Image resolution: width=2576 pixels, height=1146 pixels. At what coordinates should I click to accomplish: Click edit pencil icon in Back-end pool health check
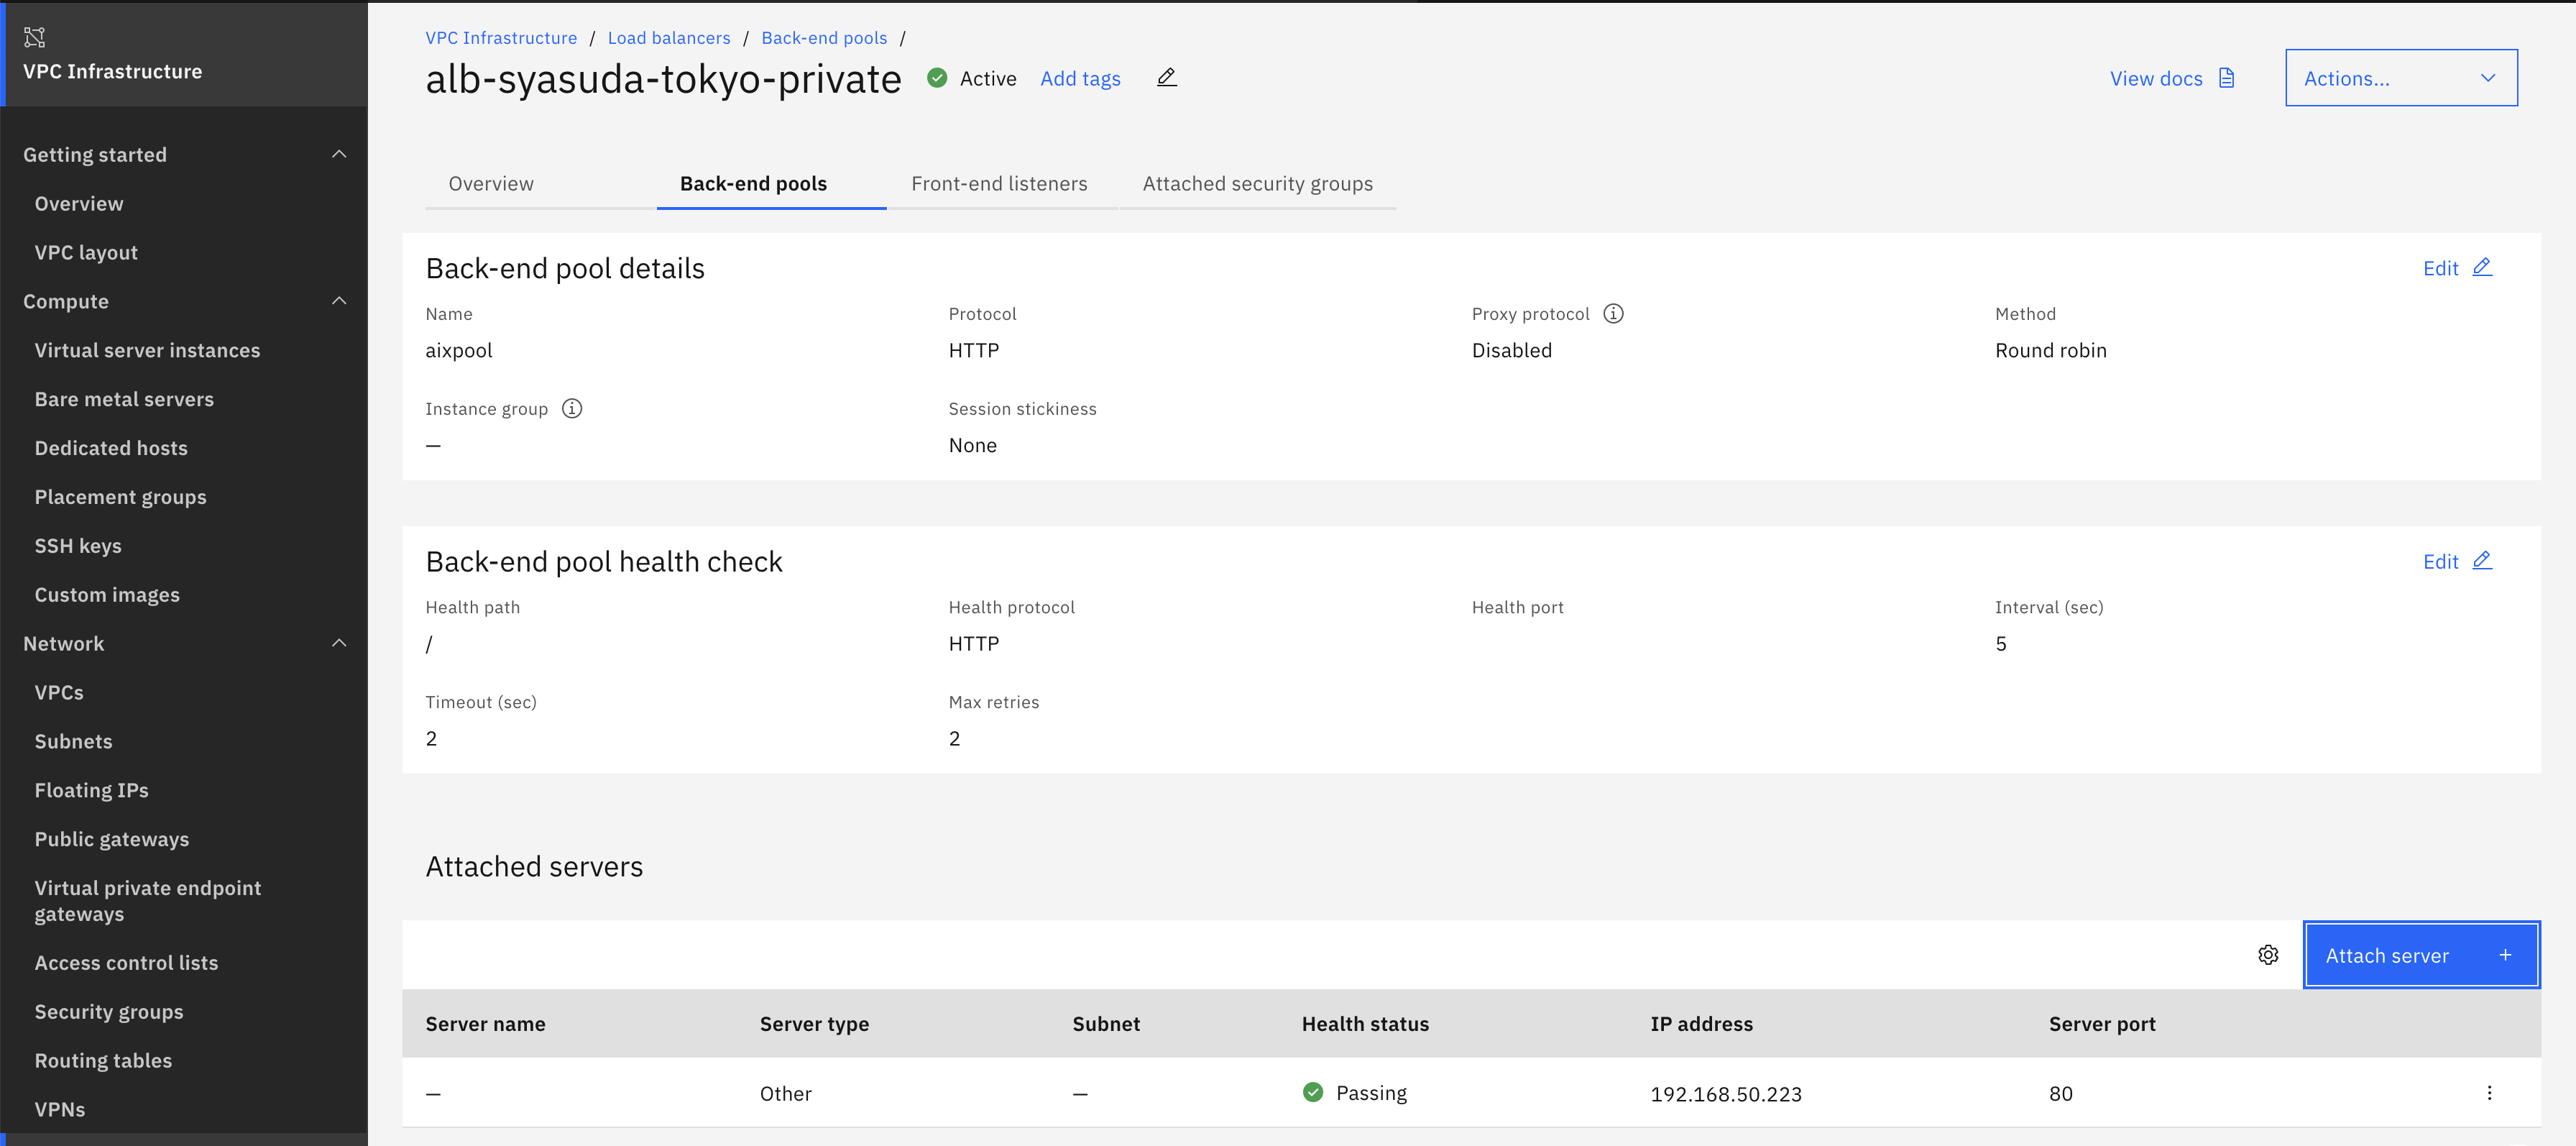coord(2482,561)
